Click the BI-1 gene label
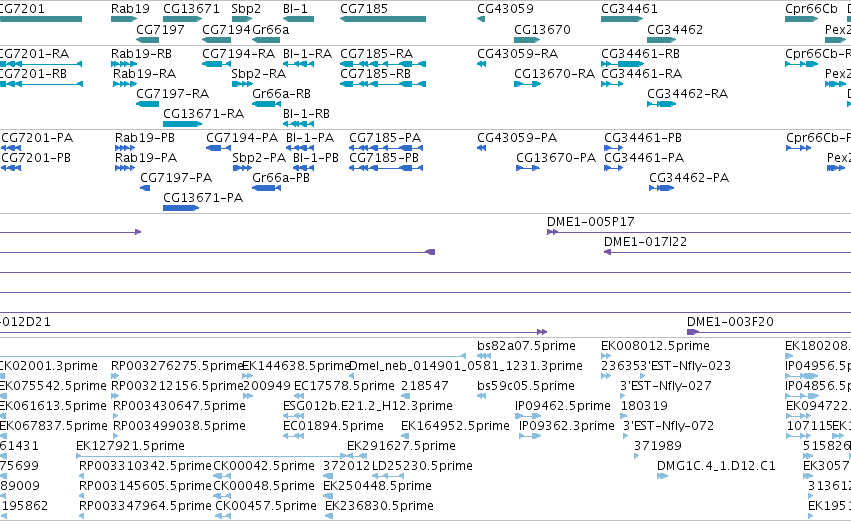 click(x=295, y=9)
